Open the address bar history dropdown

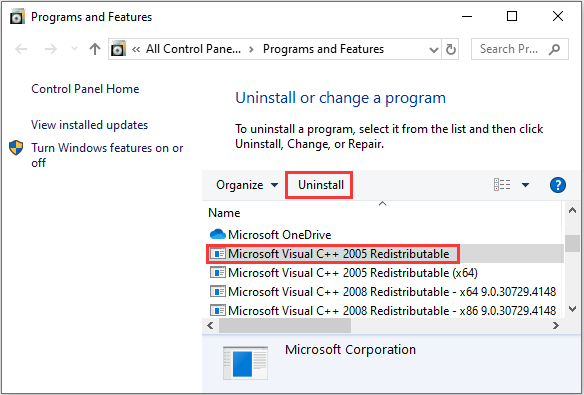(x=434, y=50)
